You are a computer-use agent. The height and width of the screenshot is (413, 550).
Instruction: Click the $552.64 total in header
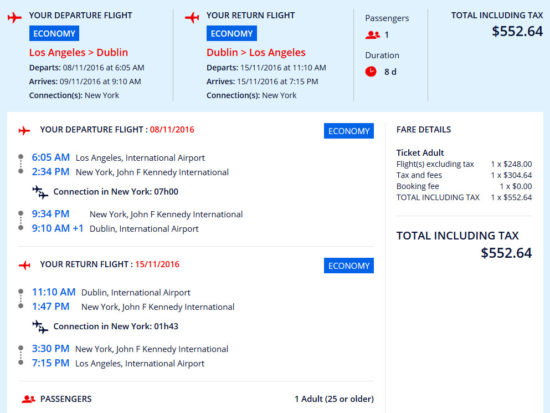517,31
